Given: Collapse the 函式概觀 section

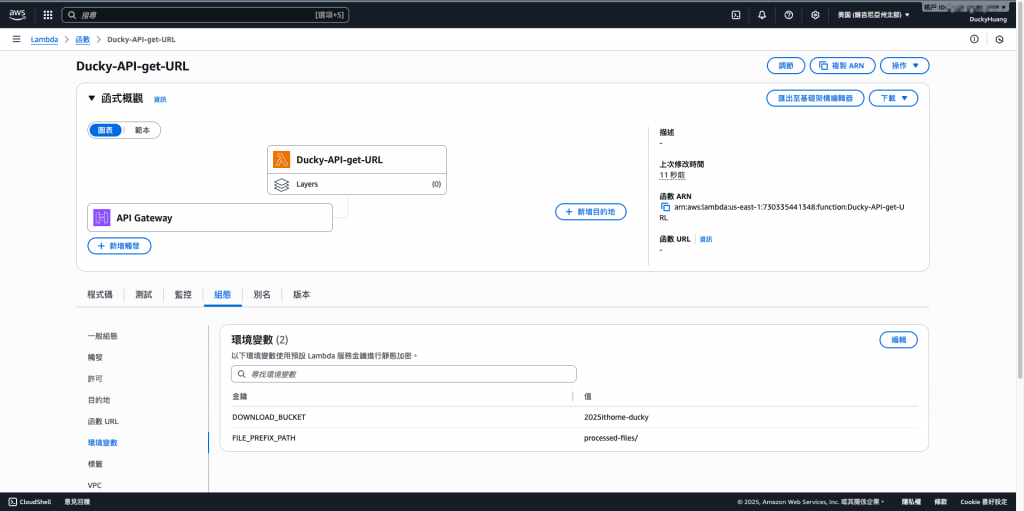Looking at the screenshot, I should [x=91, y=99].
